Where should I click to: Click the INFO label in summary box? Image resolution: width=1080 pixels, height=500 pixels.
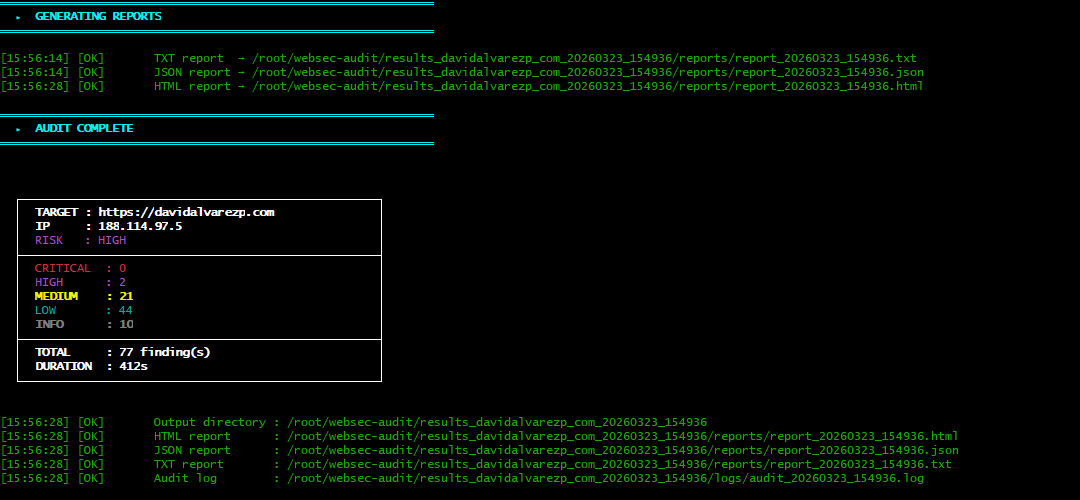(x=49, y=324)
